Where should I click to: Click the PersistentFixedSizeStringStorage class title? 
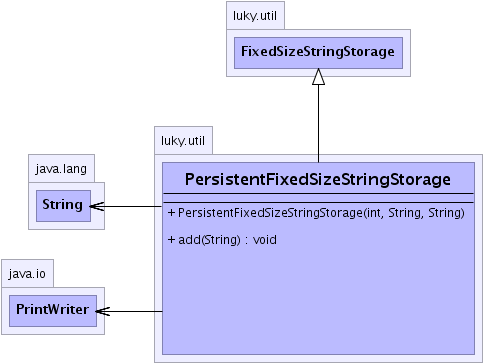[318, 179]
